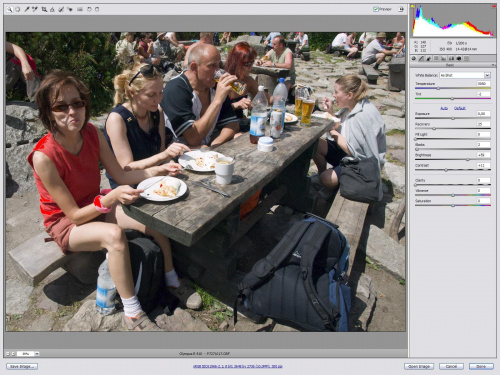Select the Straighten tool
Screen dimensions: 500x375
[x=52, y=9]
